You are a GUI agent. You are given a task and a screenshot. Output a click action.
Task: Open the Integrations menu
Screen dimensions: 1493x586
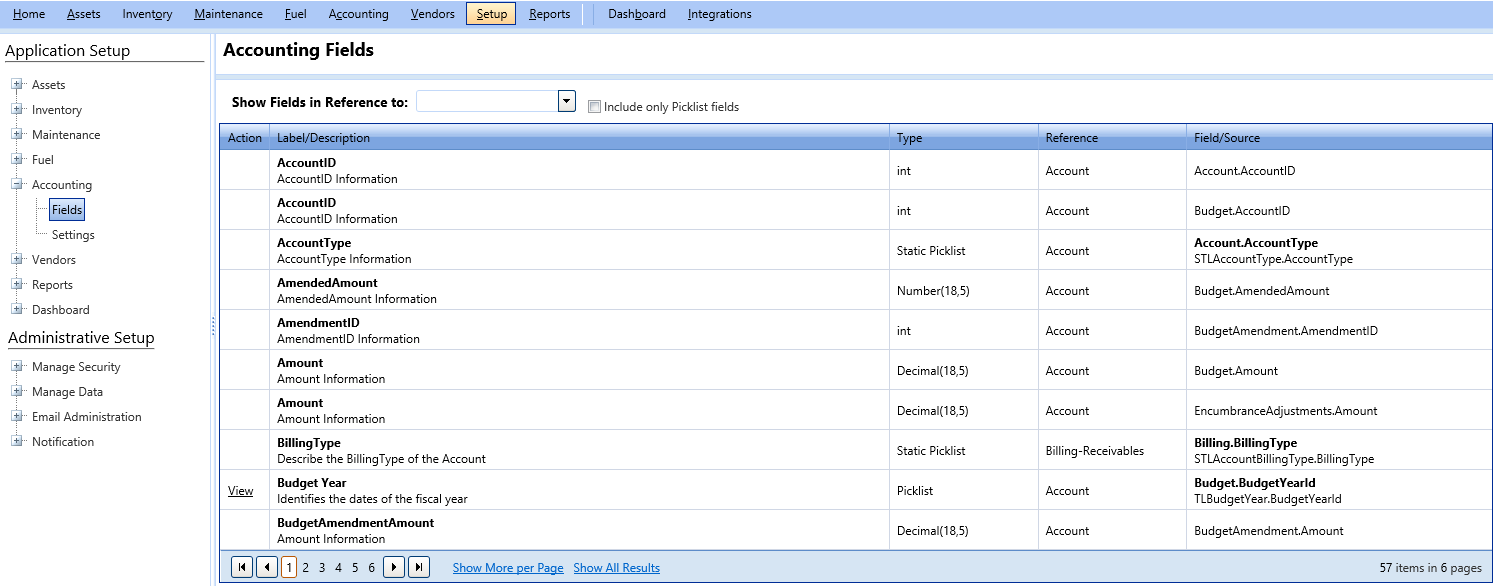(719, 14)
